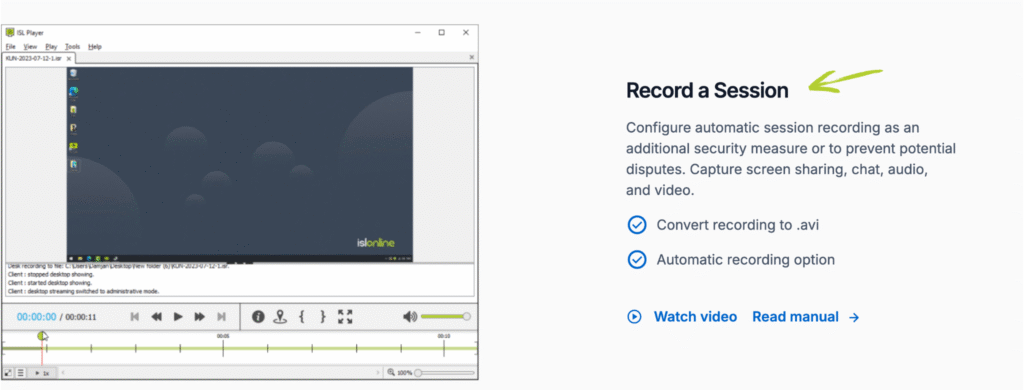The width and height of the screenshot is (1024, 390).
Task: Open the 'Read manual' link
Action: coord(795,317)
